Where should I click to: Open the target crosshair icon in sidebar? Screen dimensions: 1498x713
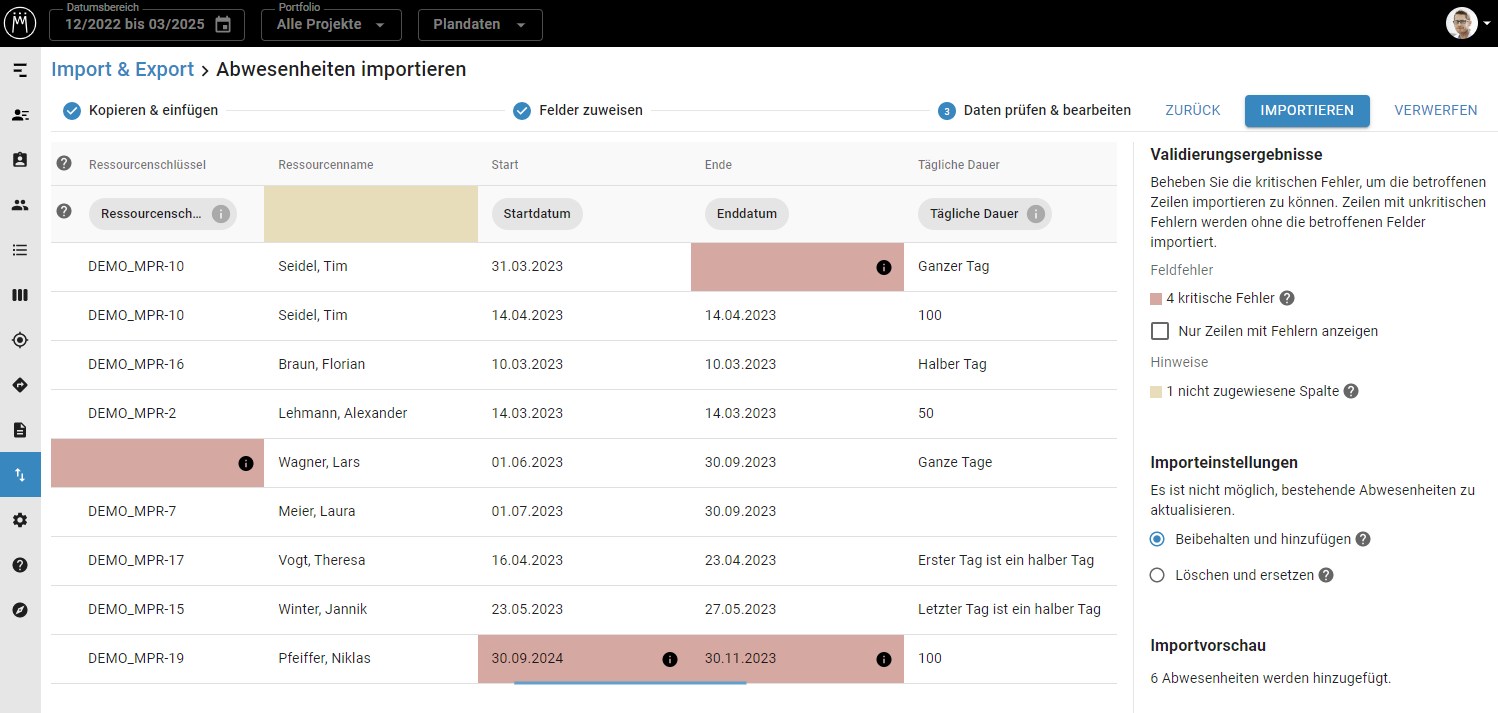pyautogui.click(x=20, y=340)
